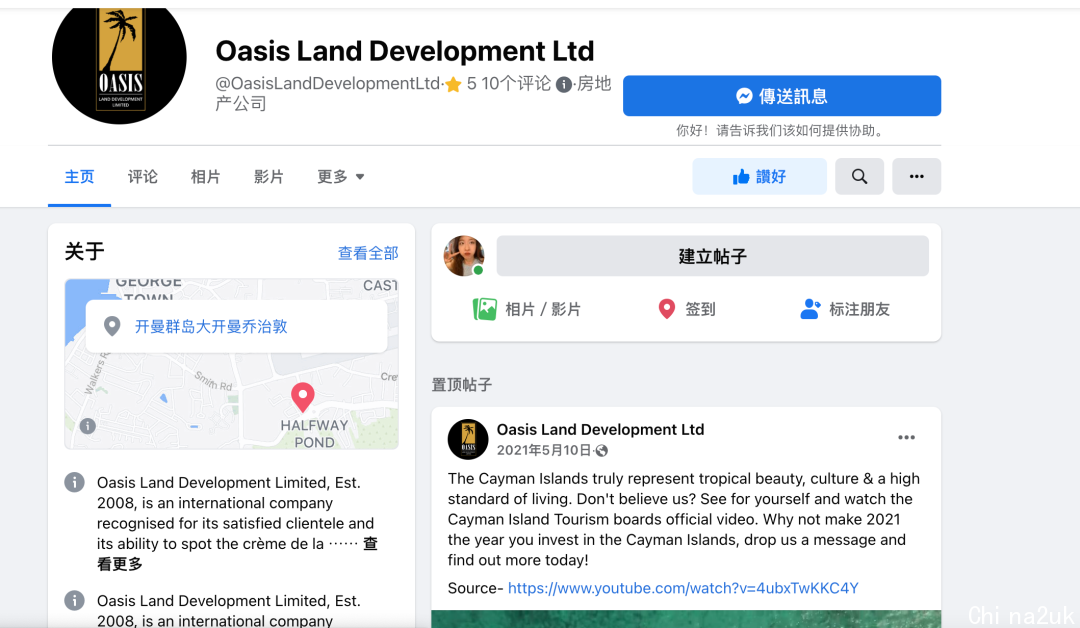Switch to the 主页 tab
This screenshot has height=628, width=1080.
79,177
